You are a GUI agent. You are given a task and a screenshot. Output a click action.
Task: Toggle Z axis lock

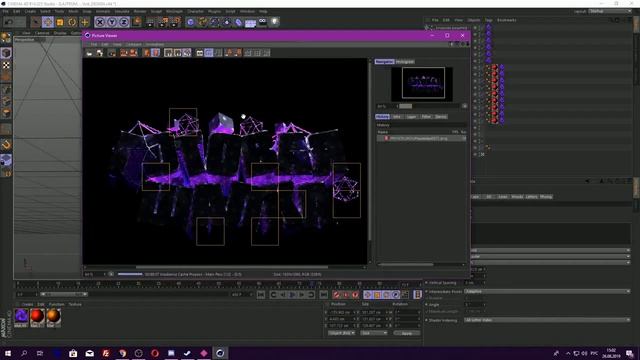[124, 22]
